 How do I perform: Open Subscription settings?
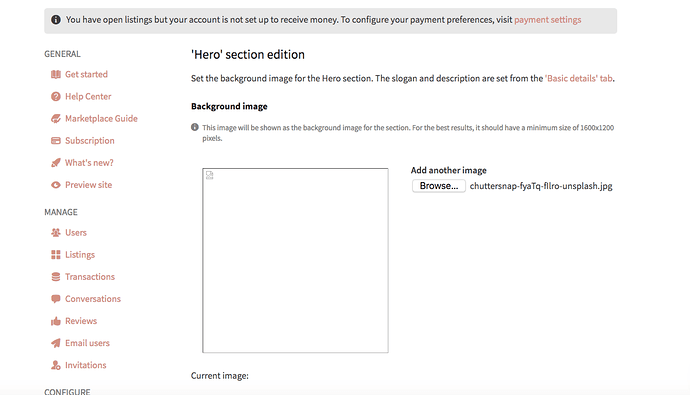(90, 141)
